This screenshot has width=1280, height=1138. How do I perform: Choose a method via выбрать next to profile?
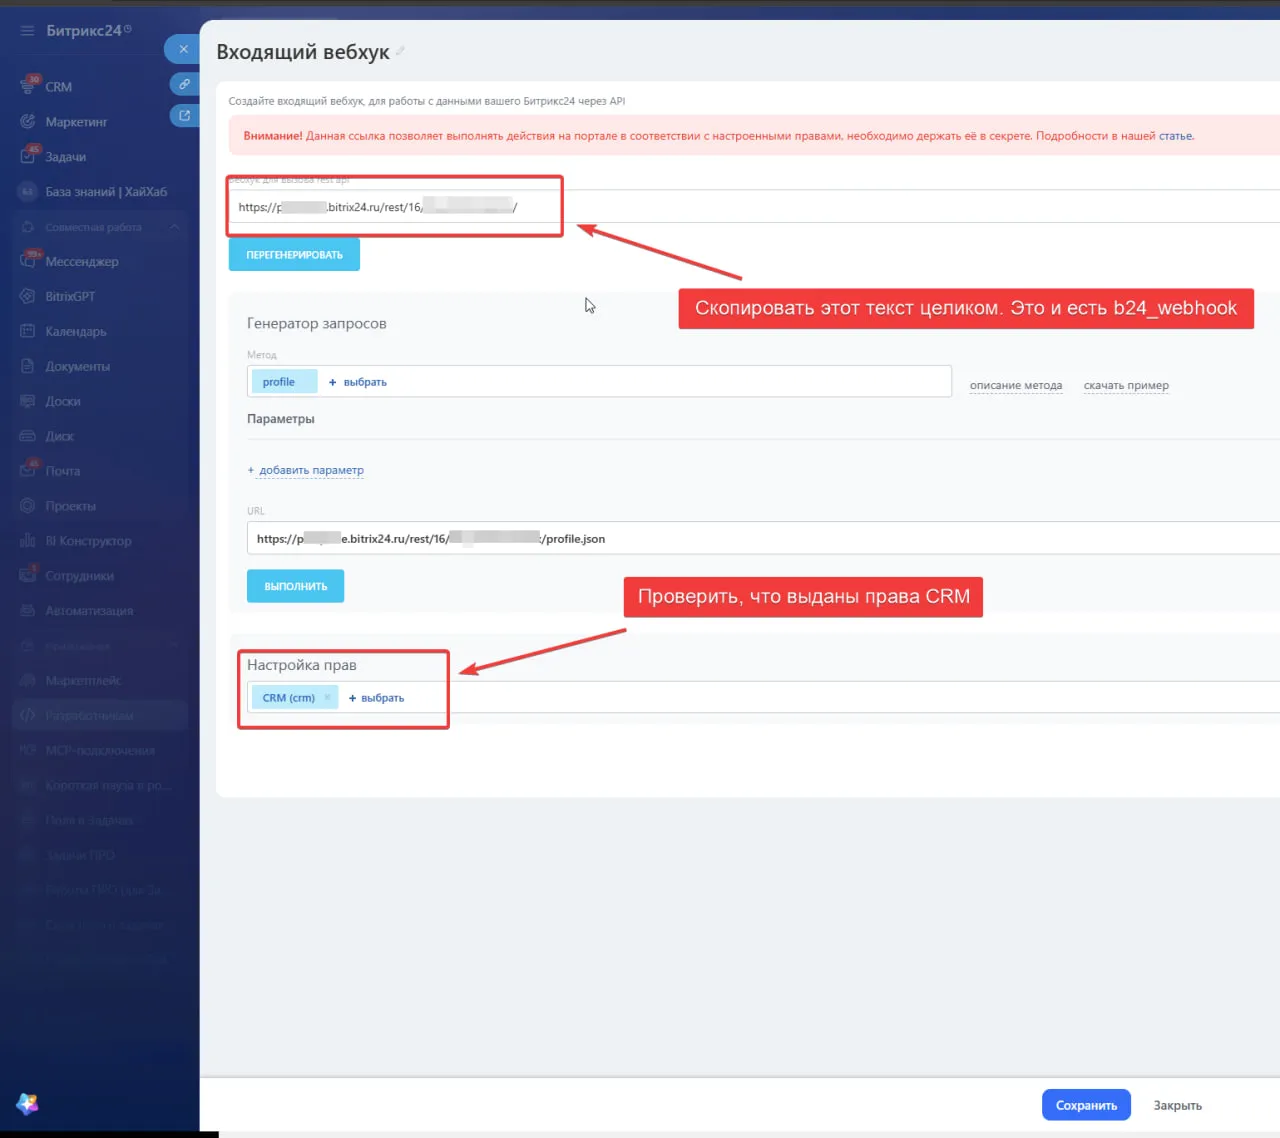coord(358,382)
